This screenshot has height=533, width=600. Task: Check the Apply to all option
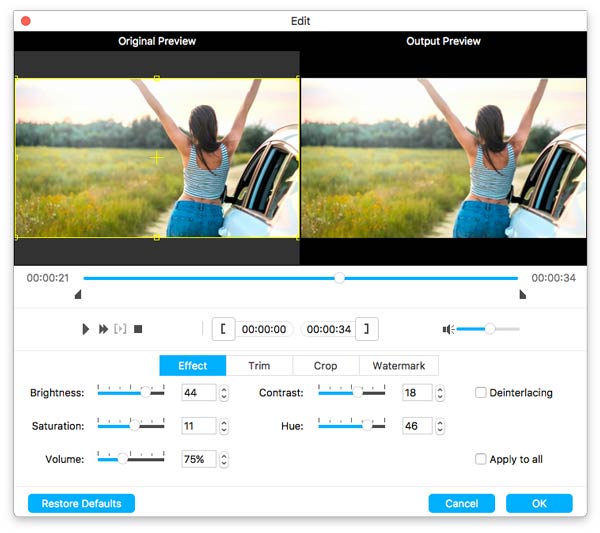coord(481,459)
